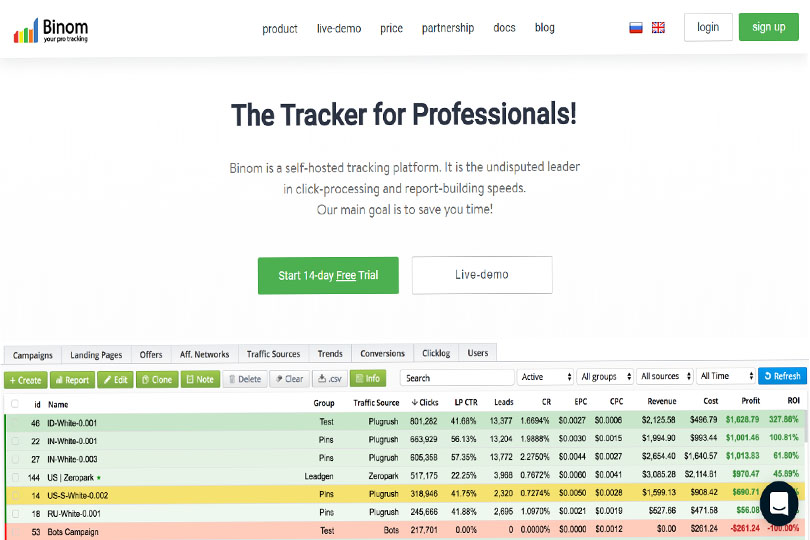
Task: Click profit value $1,628.79
Action: click(742, 419)
